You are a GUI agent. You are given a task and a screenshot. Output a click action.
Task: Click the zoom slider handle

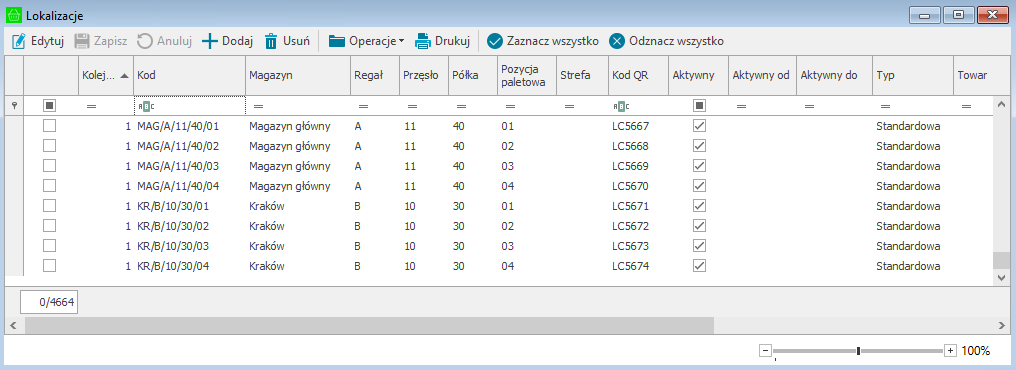click(x=858, y=351)
